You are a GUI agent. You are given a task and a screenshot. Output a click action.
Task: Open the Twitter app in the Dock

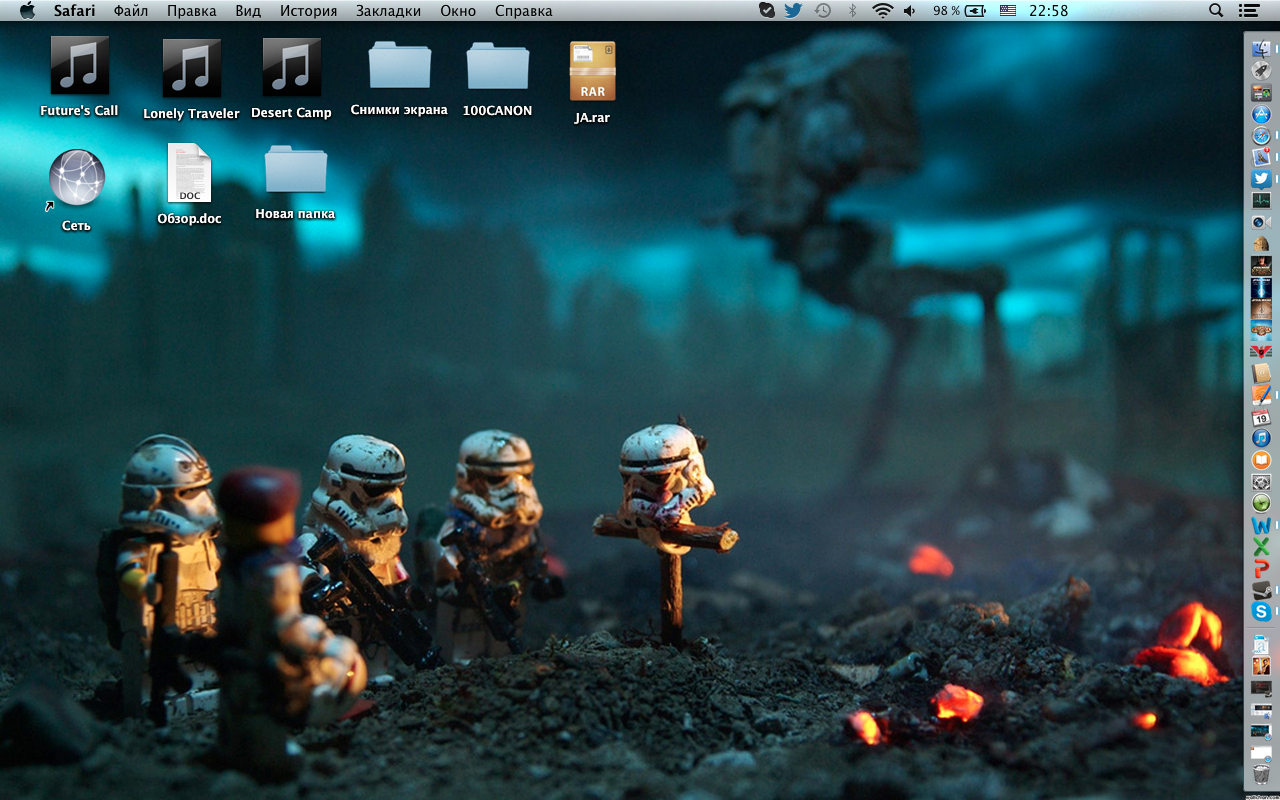(1261, 179)
